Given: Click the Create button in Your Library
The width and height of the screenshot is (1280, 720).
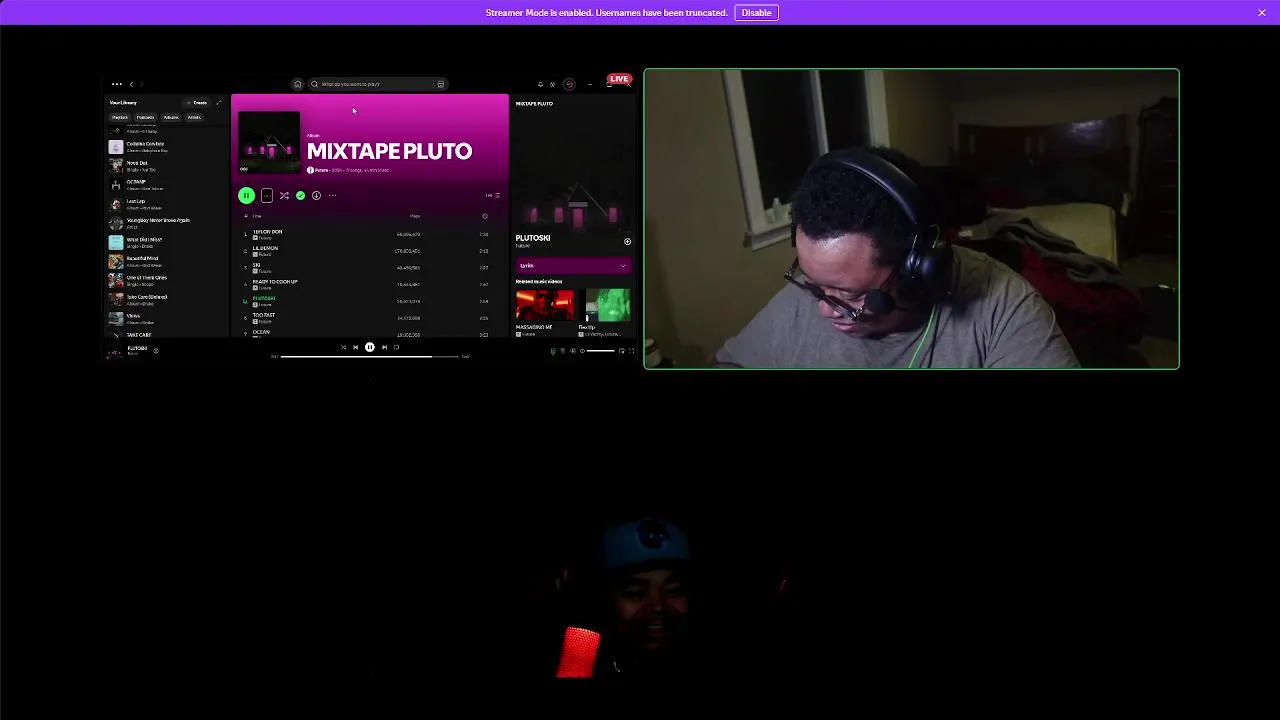Looking at the screenshot, I should (x=199, y=103).
